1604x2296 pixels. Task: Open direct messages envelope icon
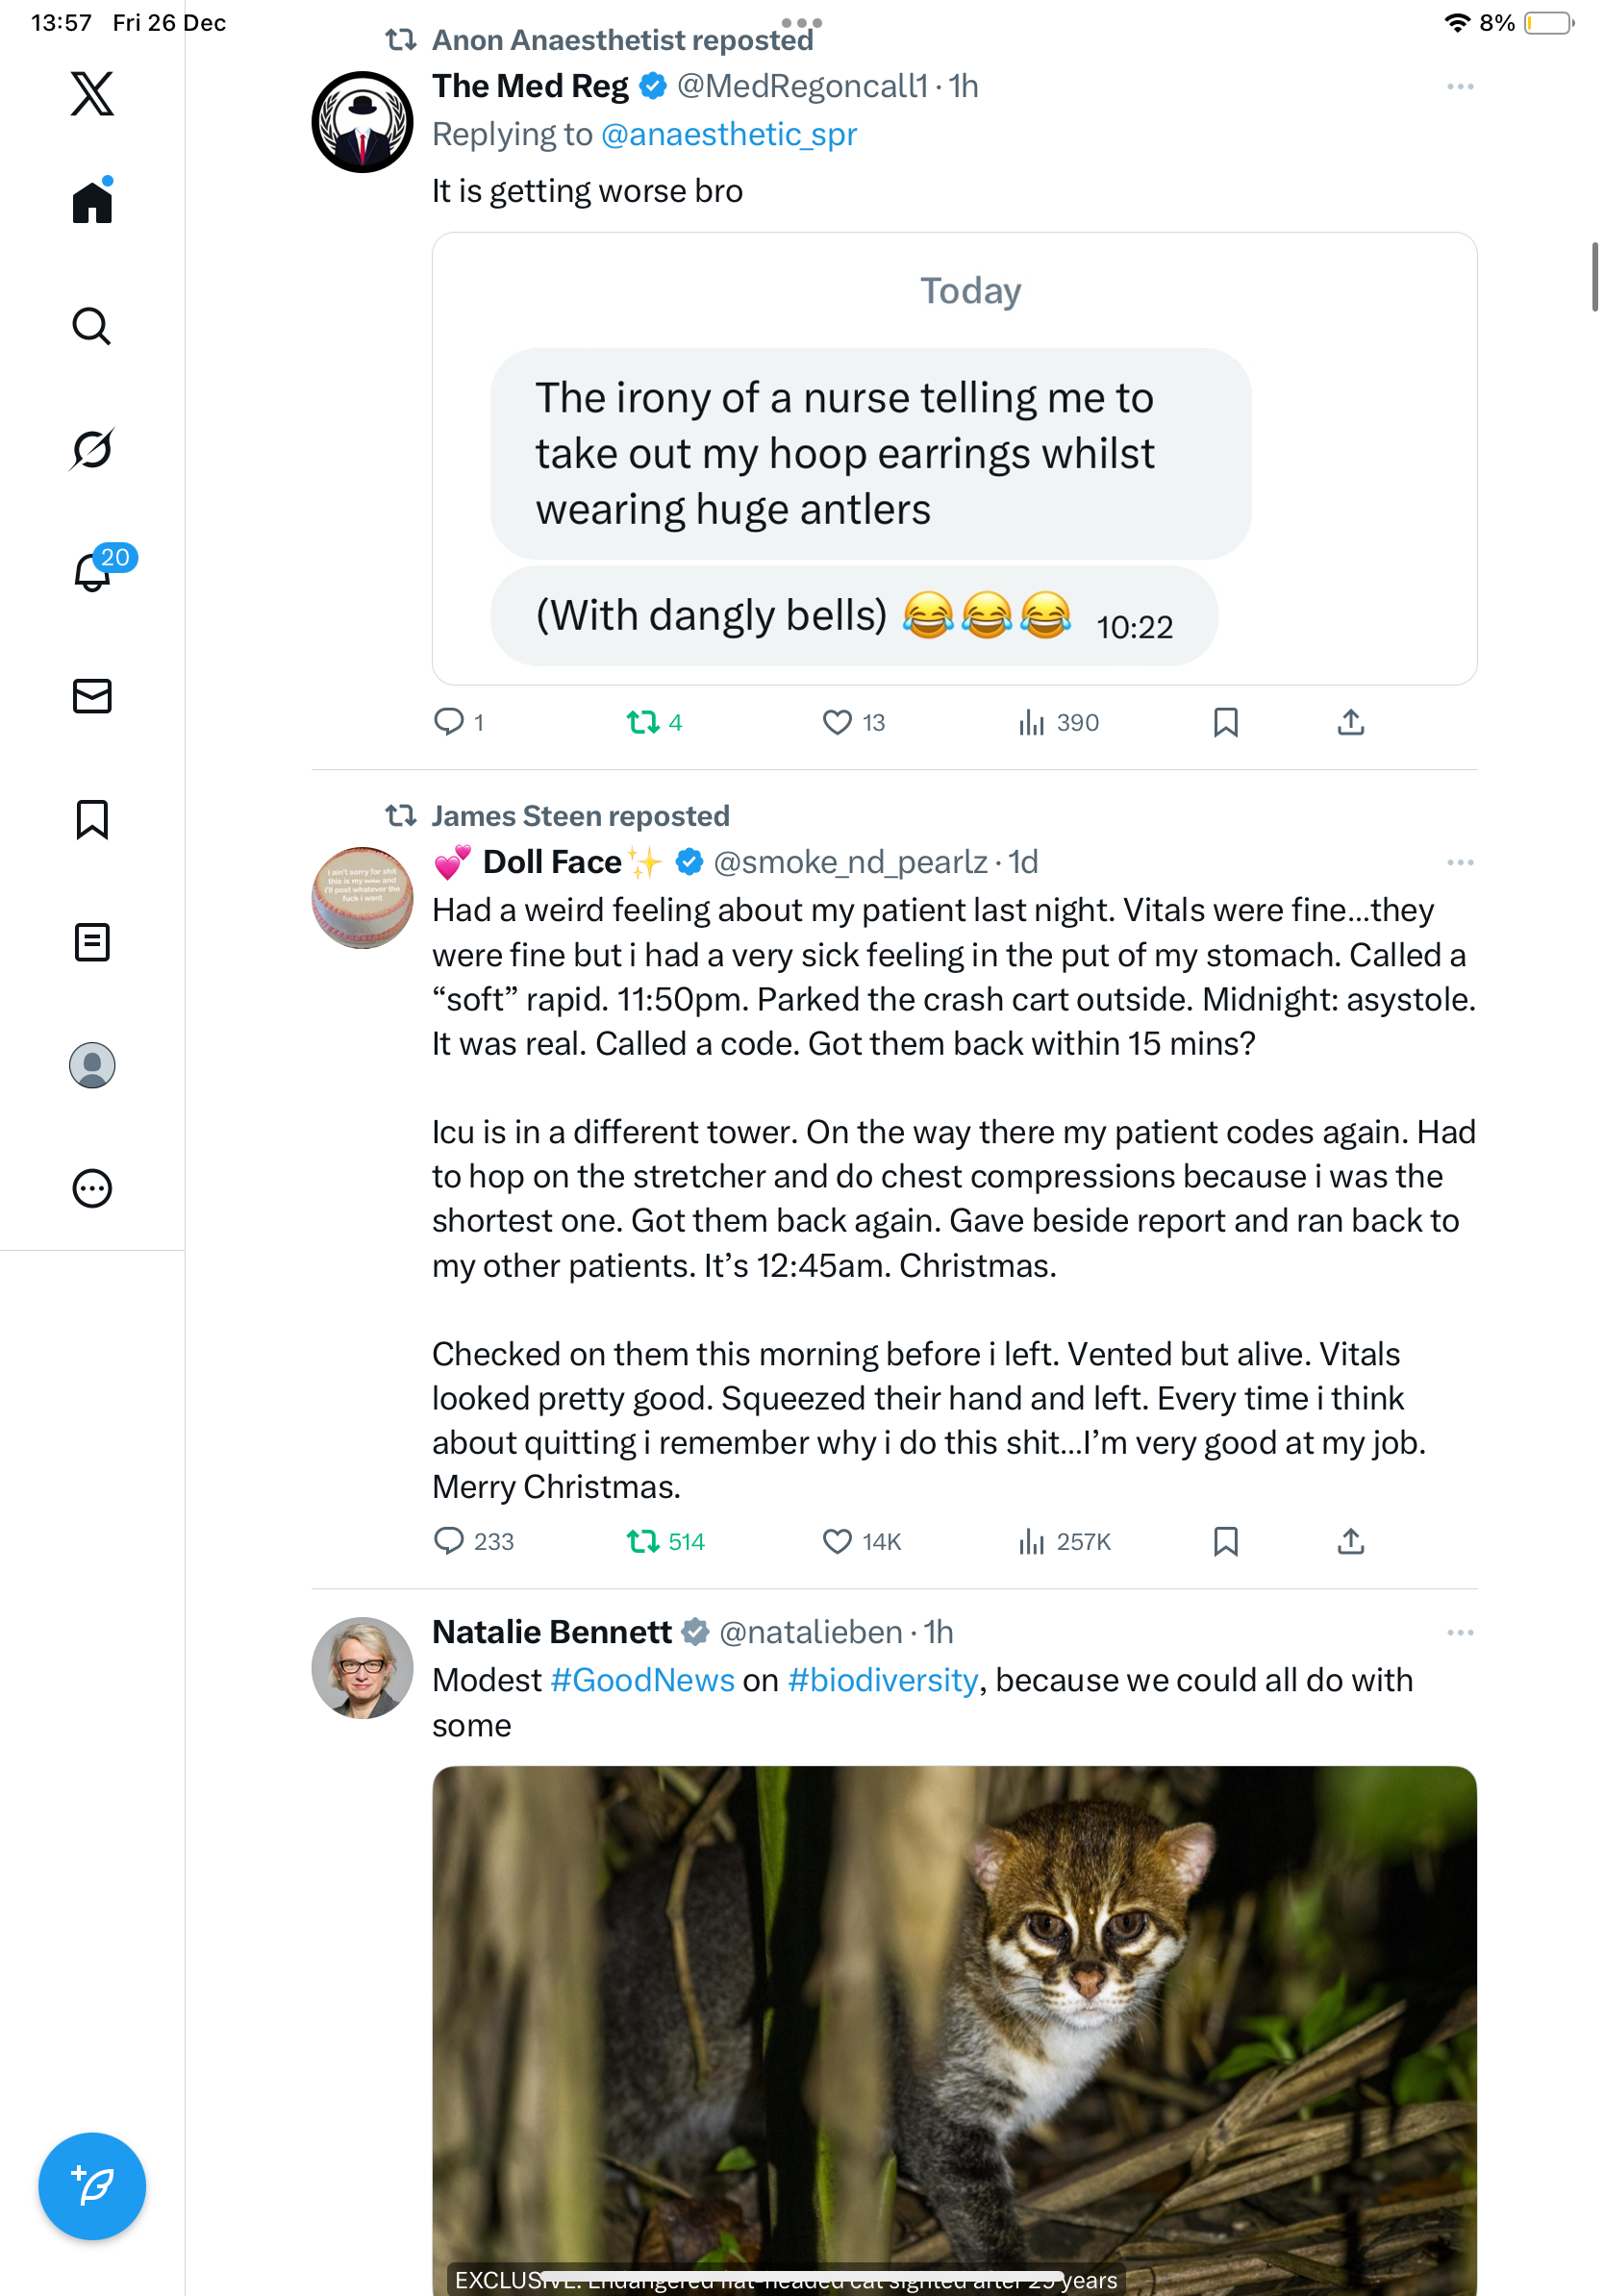point(92,696)
